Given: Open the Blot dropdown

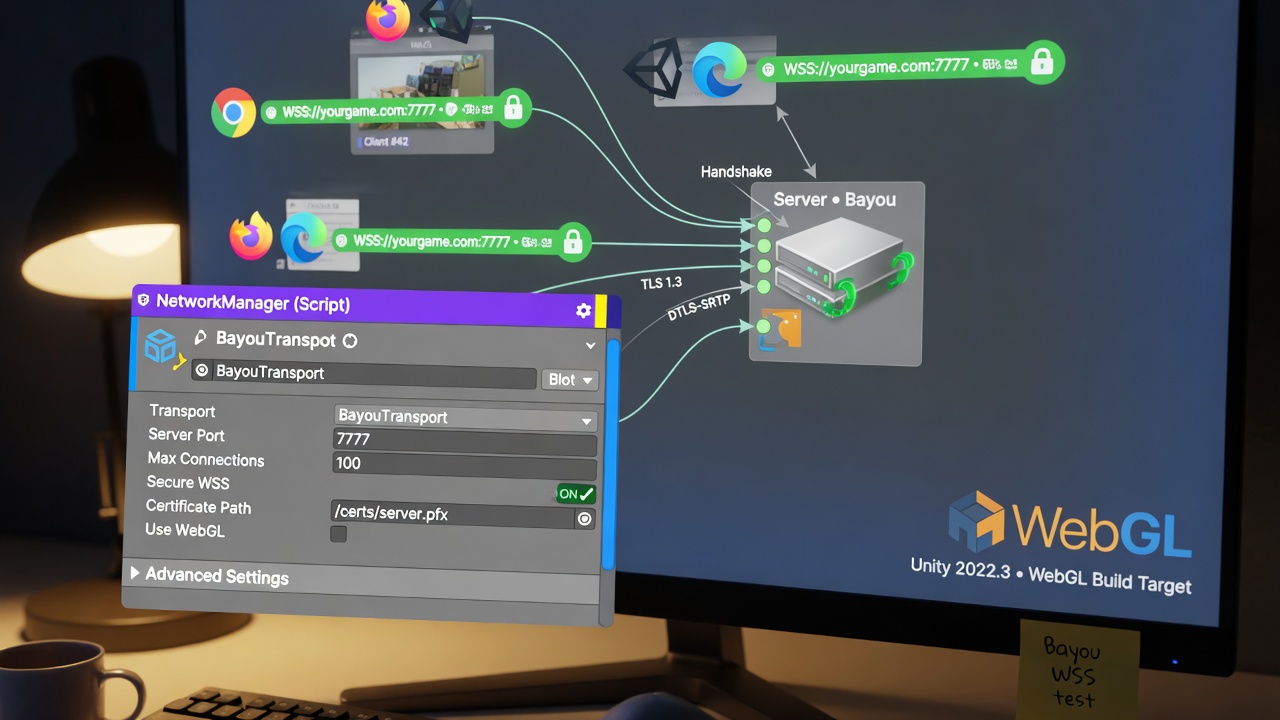Looking at the screenshot, I should 570,380.
